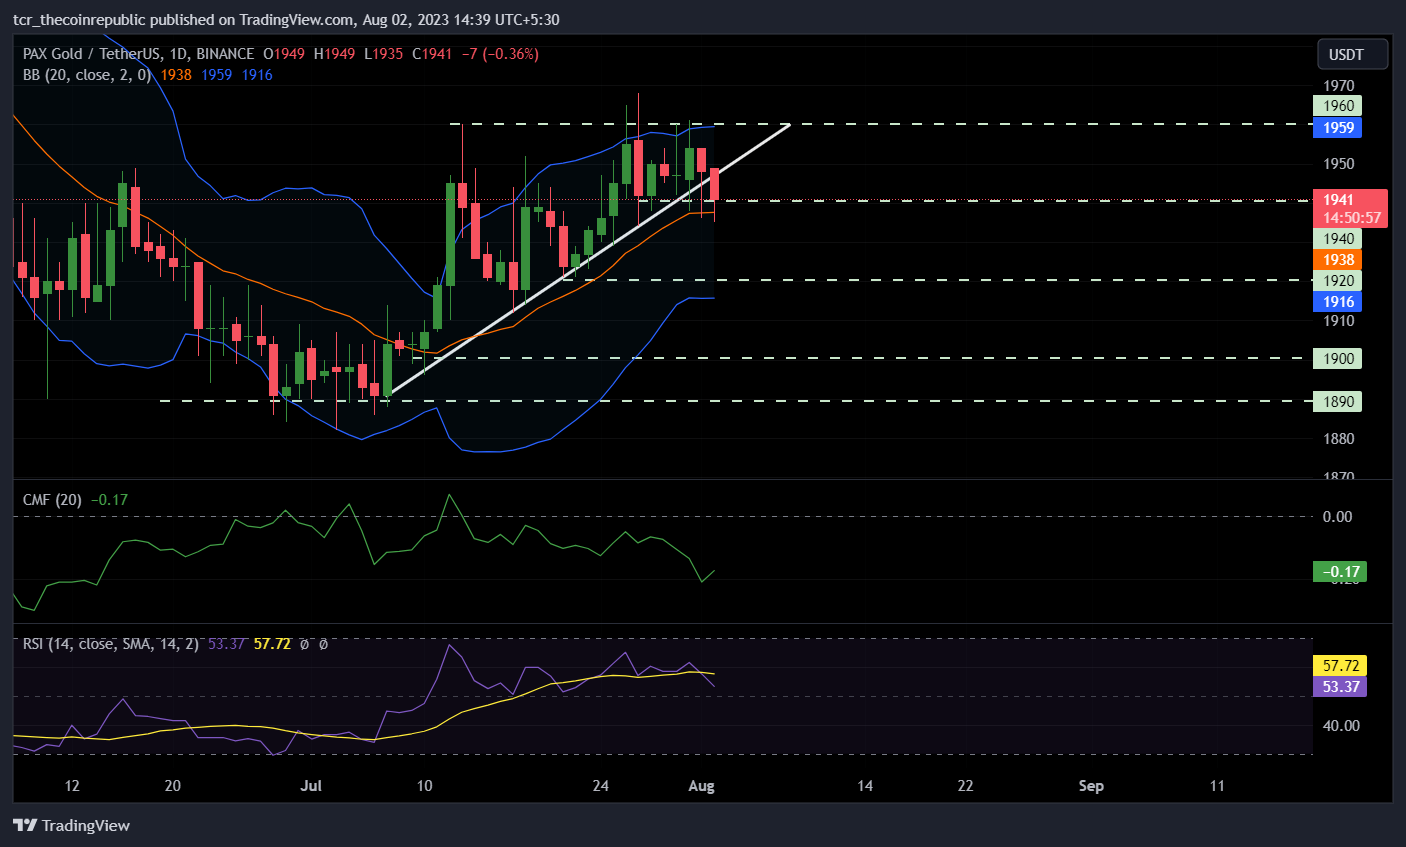This screenshot has width=1406, height=847.
Task: Click the 1900 support level label
Action: tap(1338, 359)
